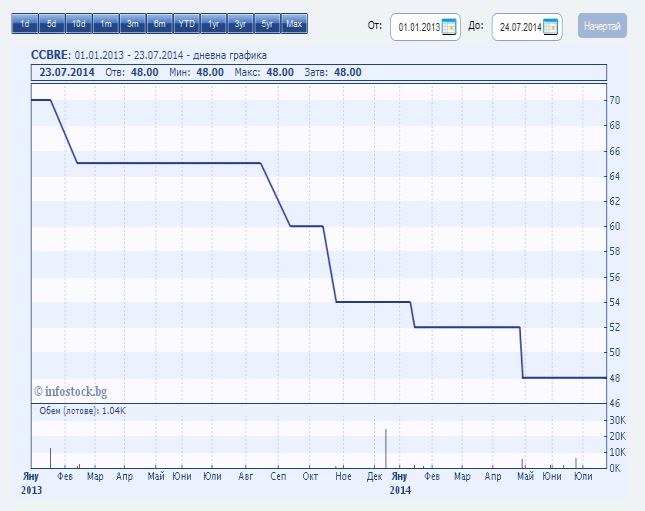Open calendar for end date 24.07.2014

coord(550,27)
